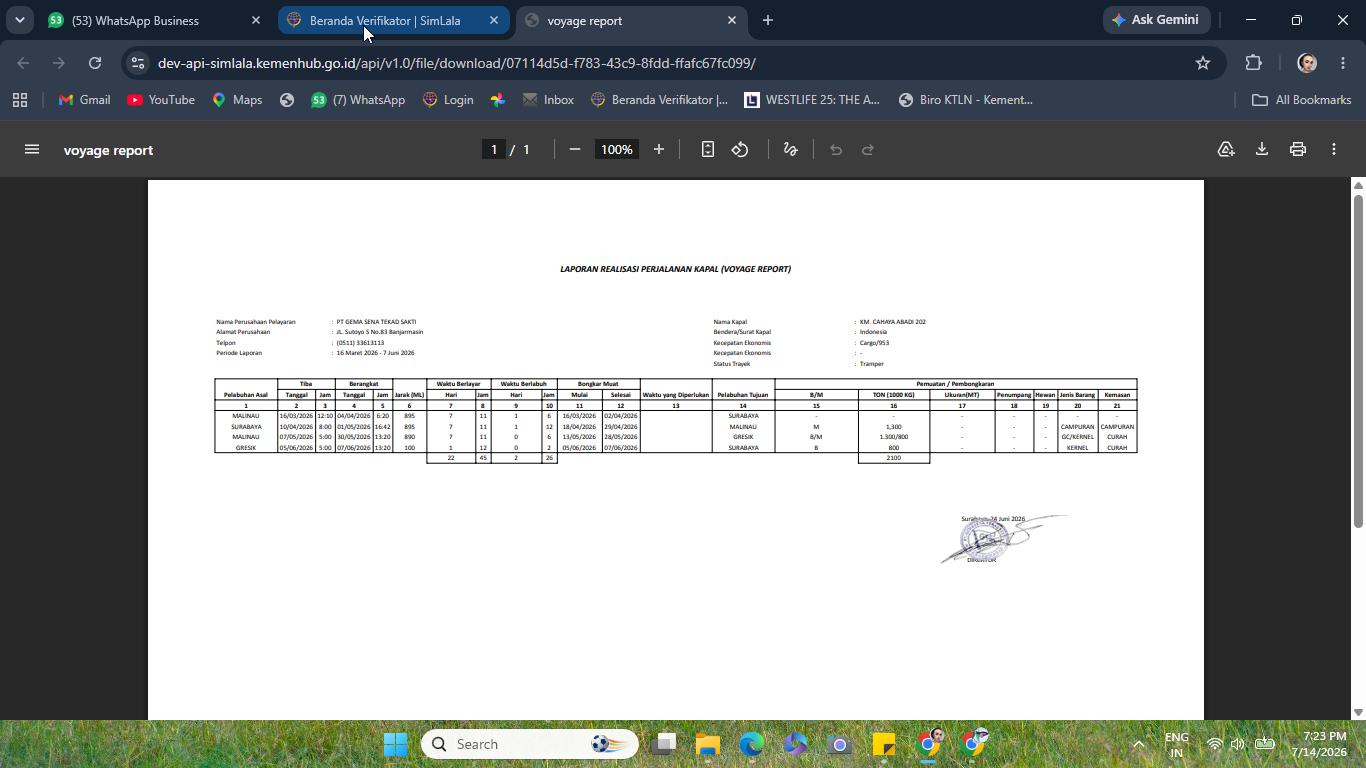Open the PDF viewer more actions menu

pyautogui.click(x=1334, y=150)
